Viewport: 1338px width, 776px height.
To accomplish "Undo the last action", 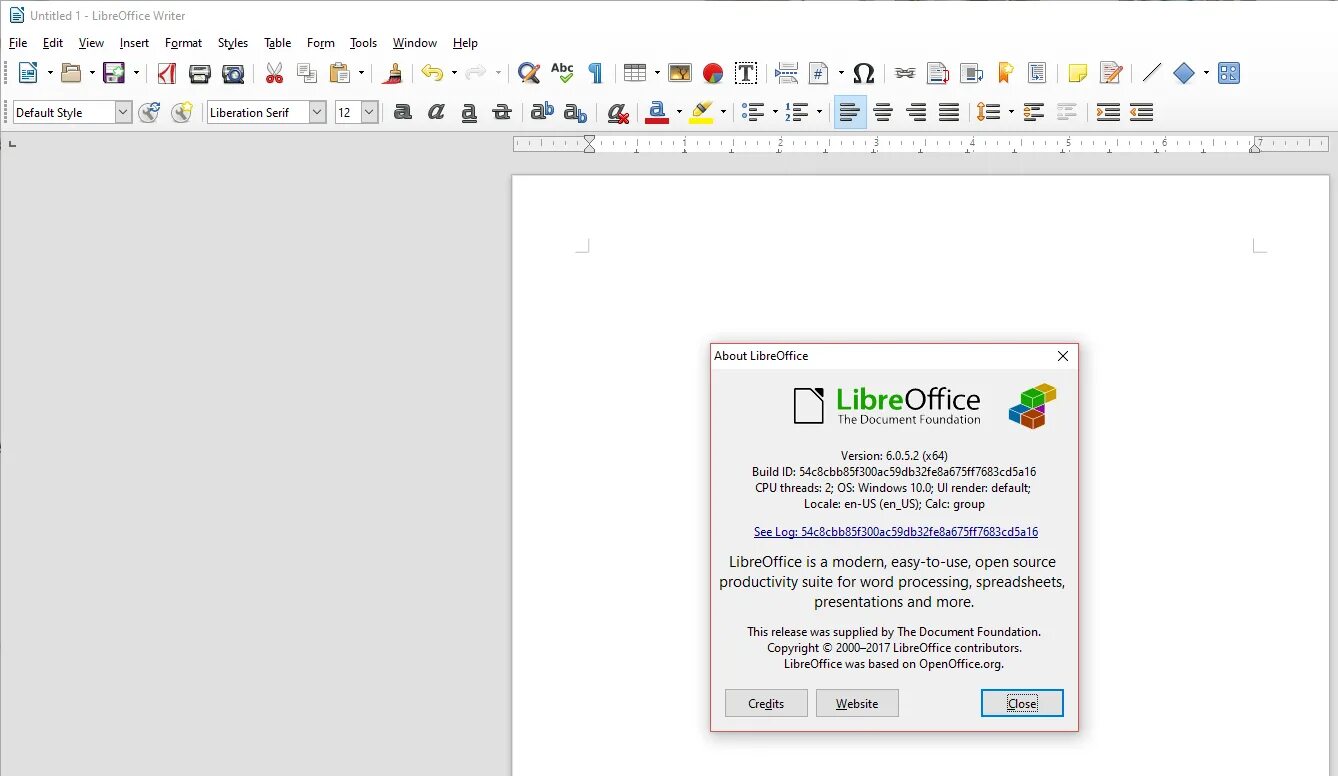I will [432, 73].
